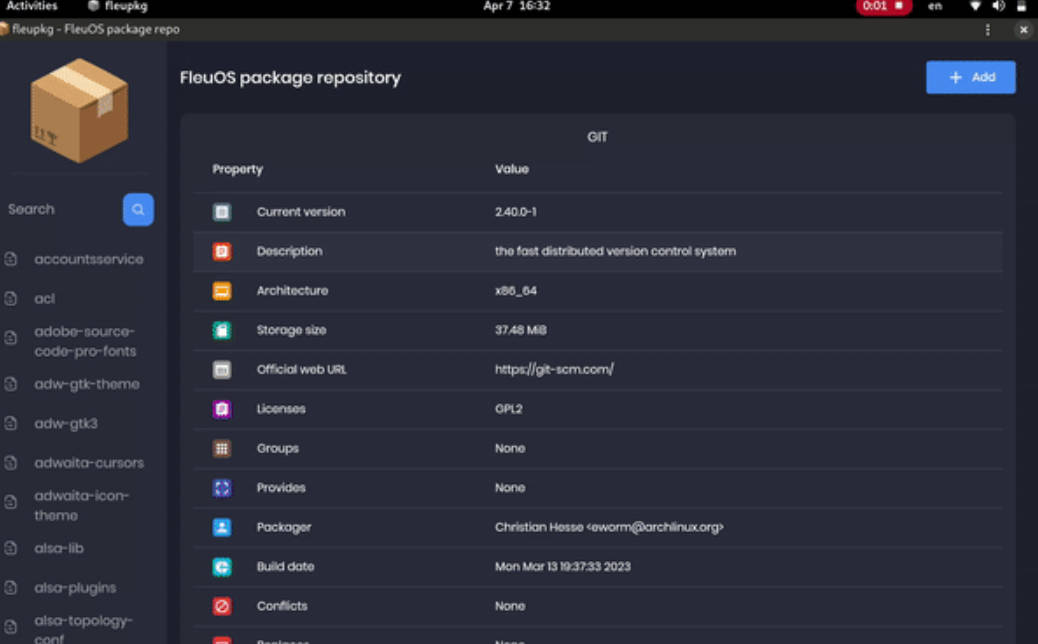Screen dimensions: 1038x644
Task: Select the adobe-source-code-pro-fonts package
Action: coord(85,341)
